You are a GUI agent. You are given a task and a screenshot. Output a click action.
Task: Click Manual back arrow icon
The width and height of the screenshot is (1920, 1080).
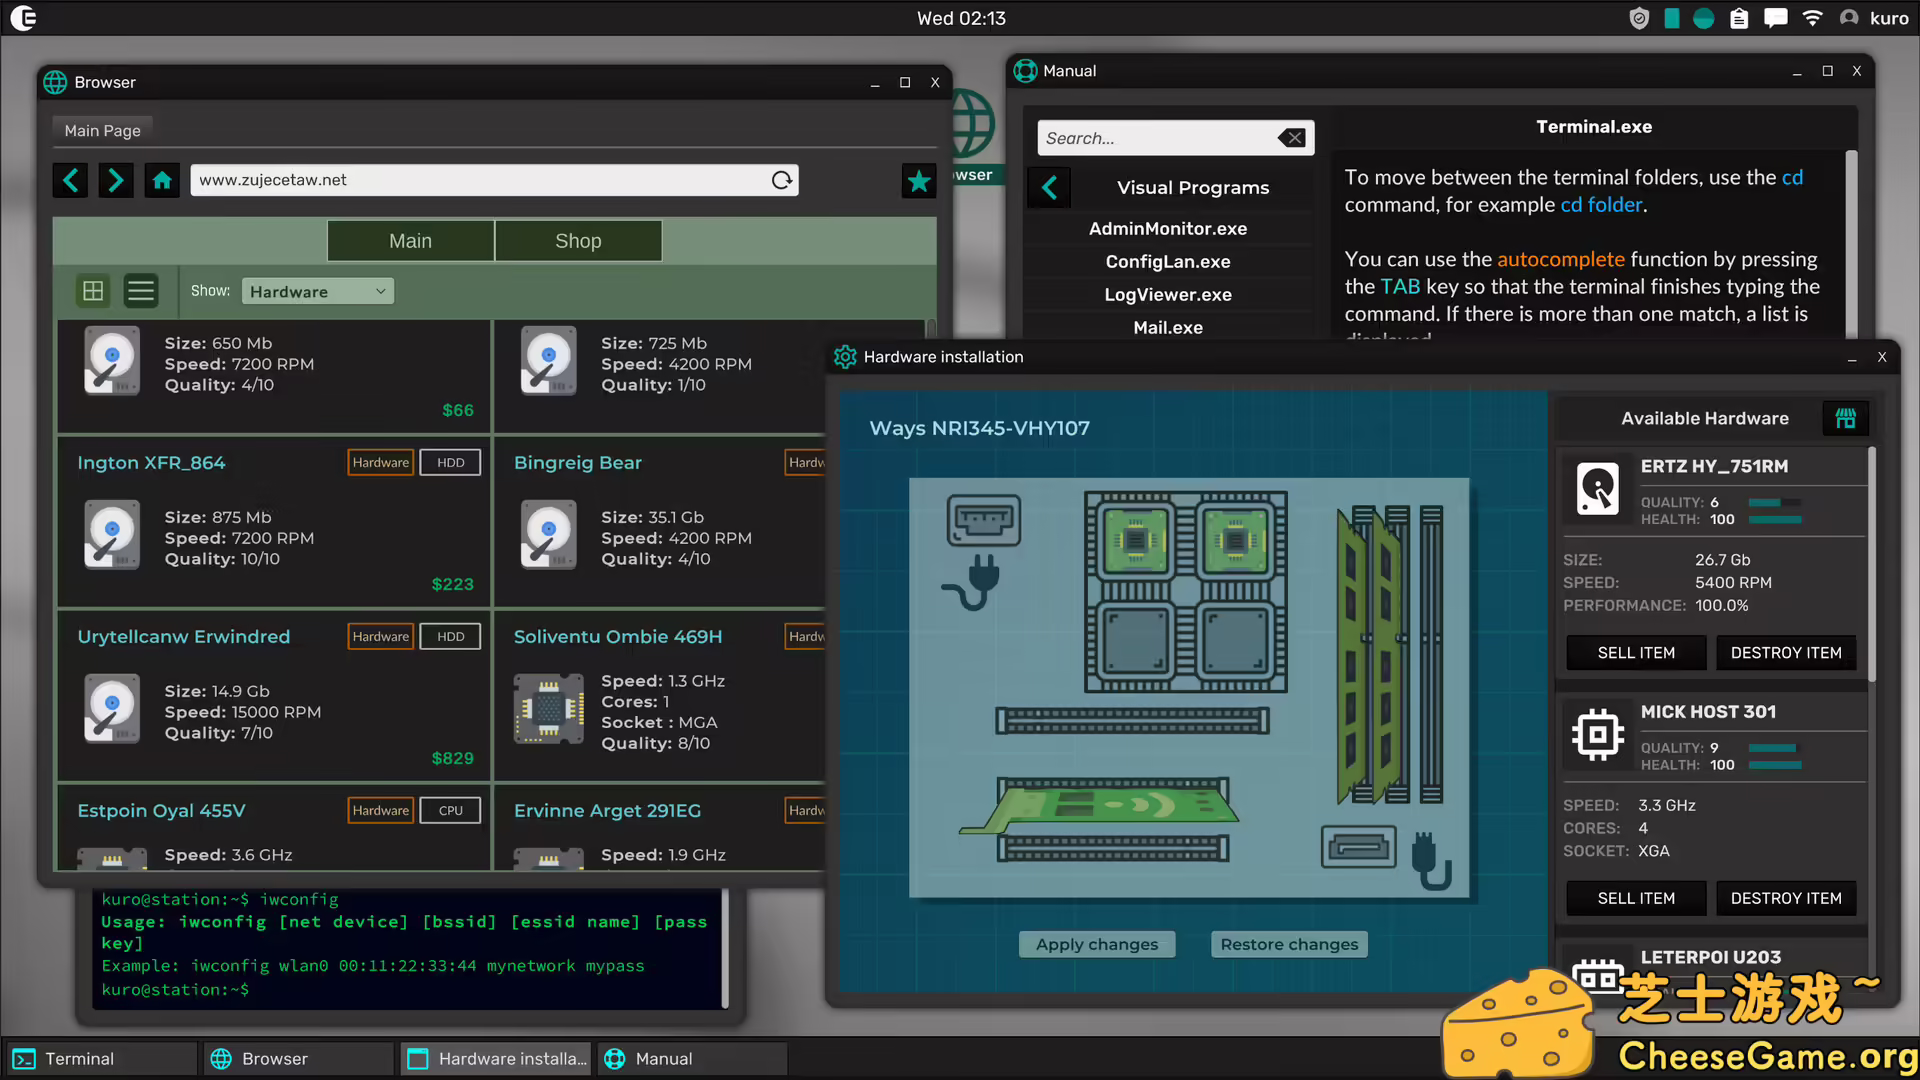(x=1049, y=187)
